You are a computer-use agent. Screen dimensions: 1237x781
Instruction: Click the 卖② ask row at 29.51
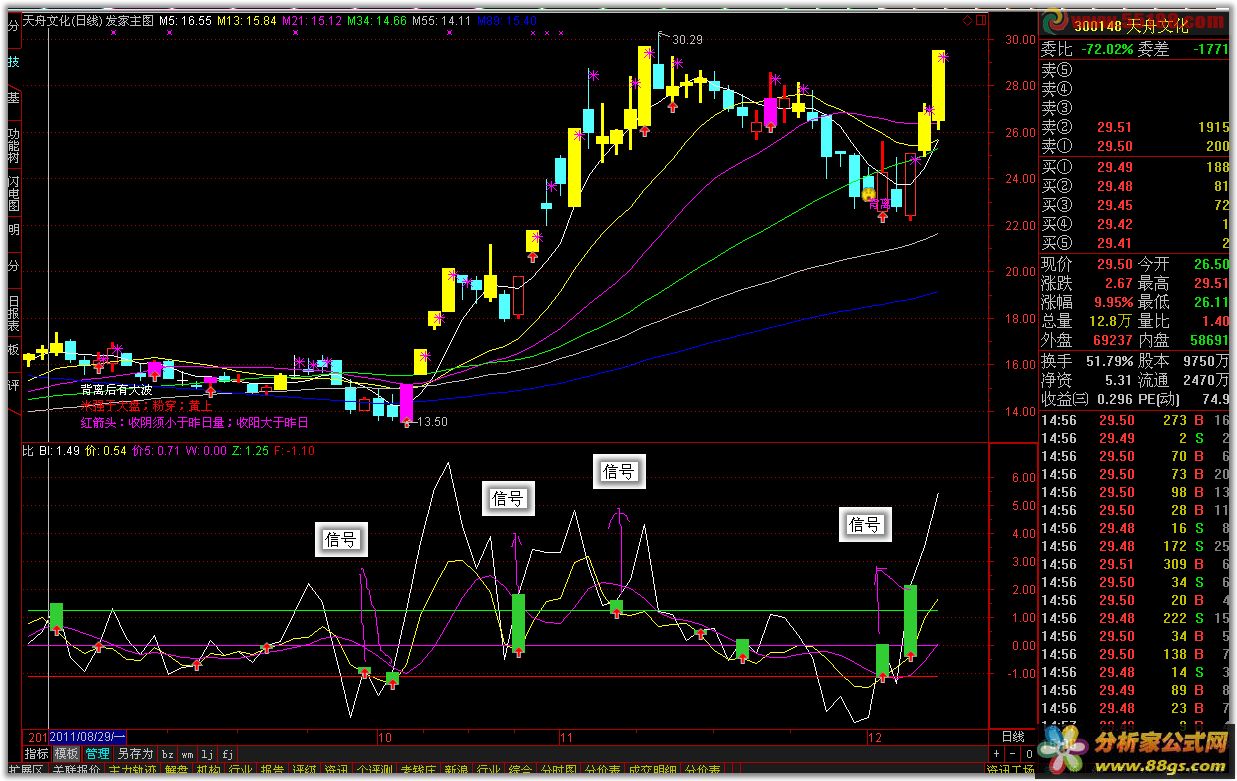[1135, 127]
